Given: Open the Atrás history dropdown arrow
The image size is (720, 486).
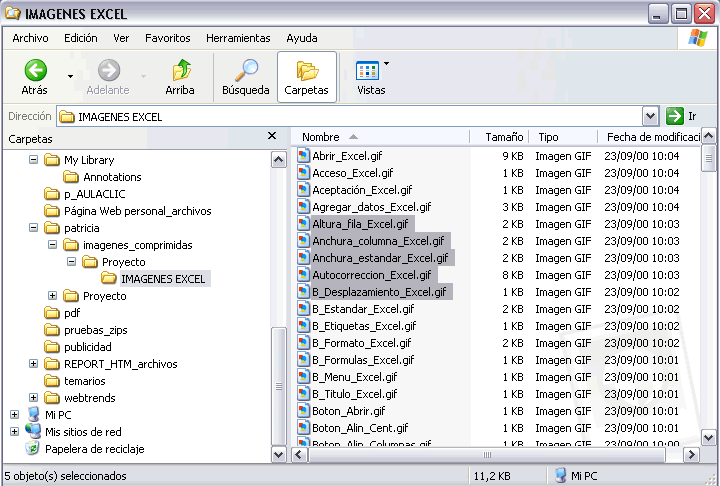Looking at the screenshot, I should click(x=70, y=76).
